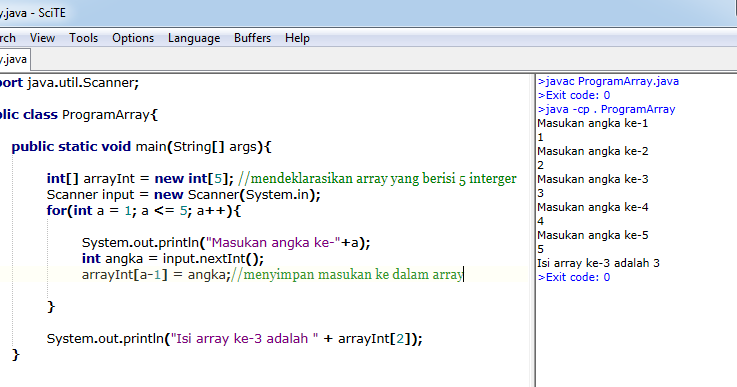The width and height of the screenshot is (737, 387).
Task: Click the closing brace of the for loop
Action: (x=51, y=307)
